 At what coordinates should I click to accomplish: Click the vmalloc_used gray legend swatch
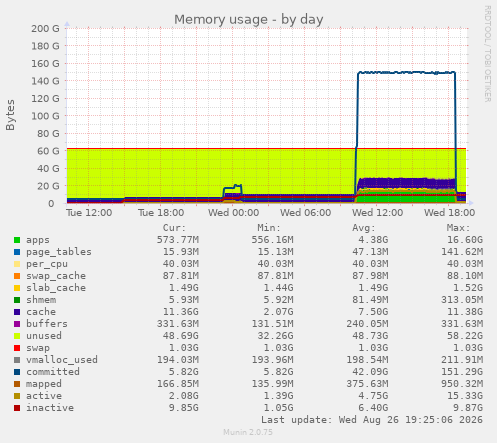point(17,360)
